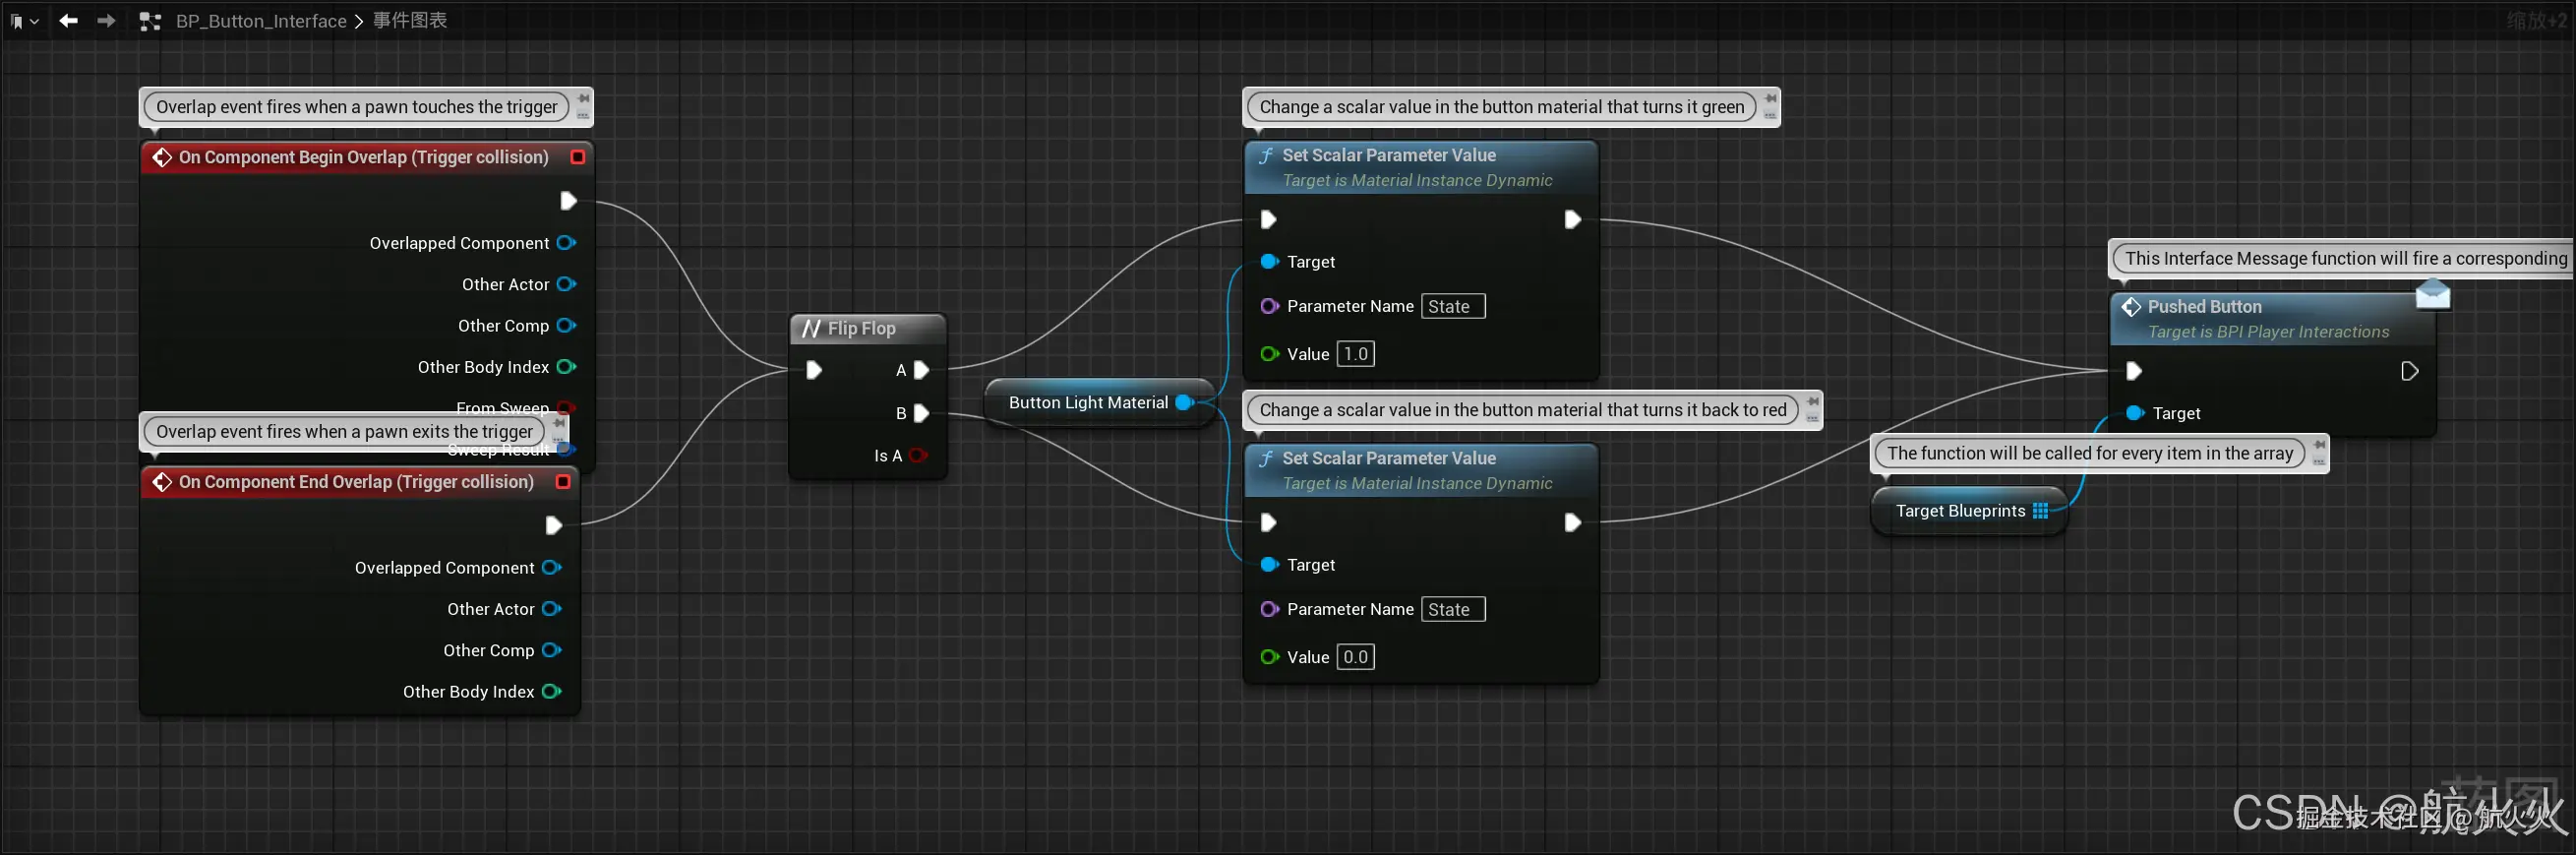Click End Overlap's Overlapped Component pin
Image resolution: width=2576 pixels, height=855 pixels.
[x=551, y=568]
